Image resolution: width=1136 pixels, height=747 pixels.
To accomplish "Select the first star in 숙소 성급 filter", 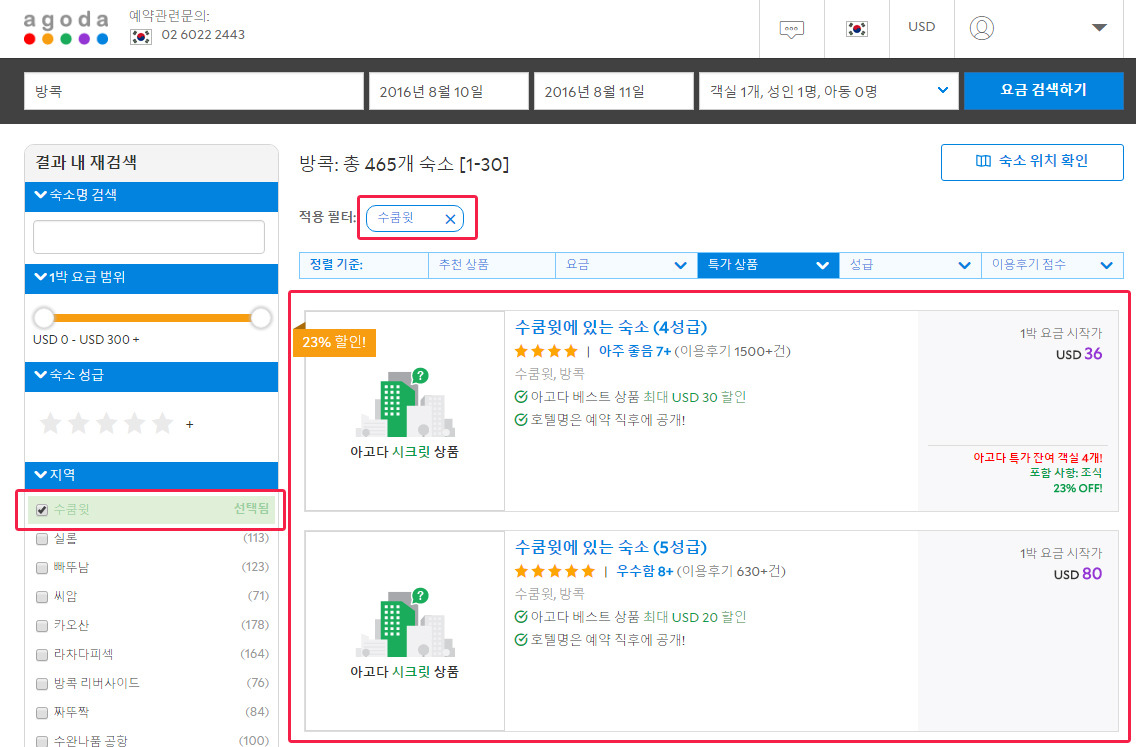I will pyautogui.click(x=50, y=423).
